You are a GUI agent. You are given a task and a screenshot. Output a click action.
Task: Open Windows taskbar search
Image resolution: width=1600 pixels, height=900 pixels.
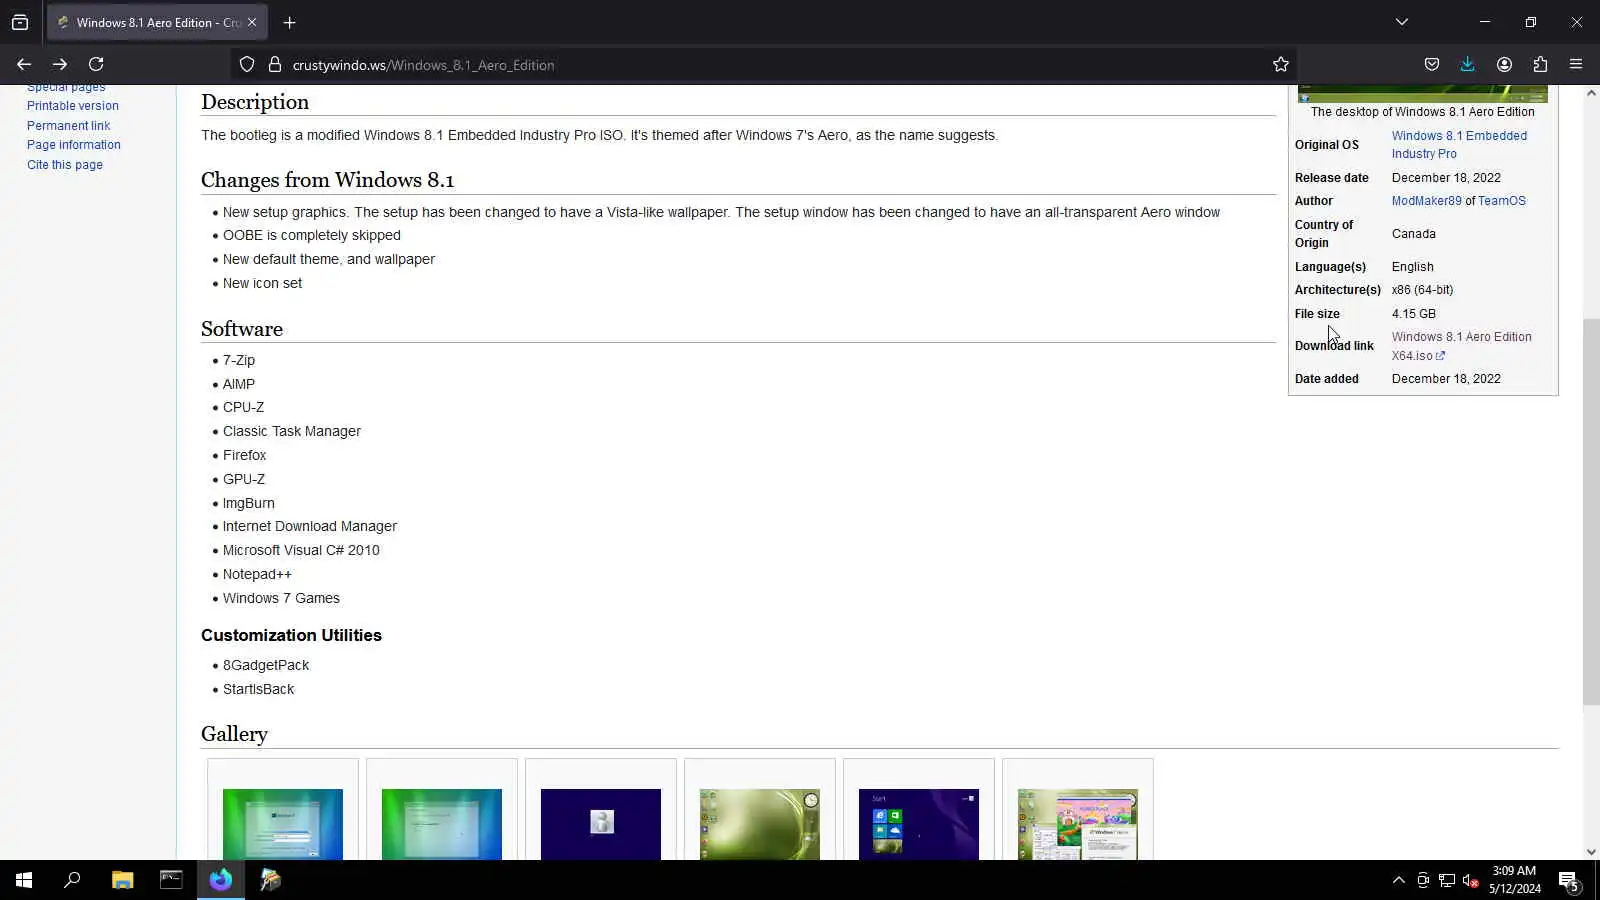coord(72,880)
